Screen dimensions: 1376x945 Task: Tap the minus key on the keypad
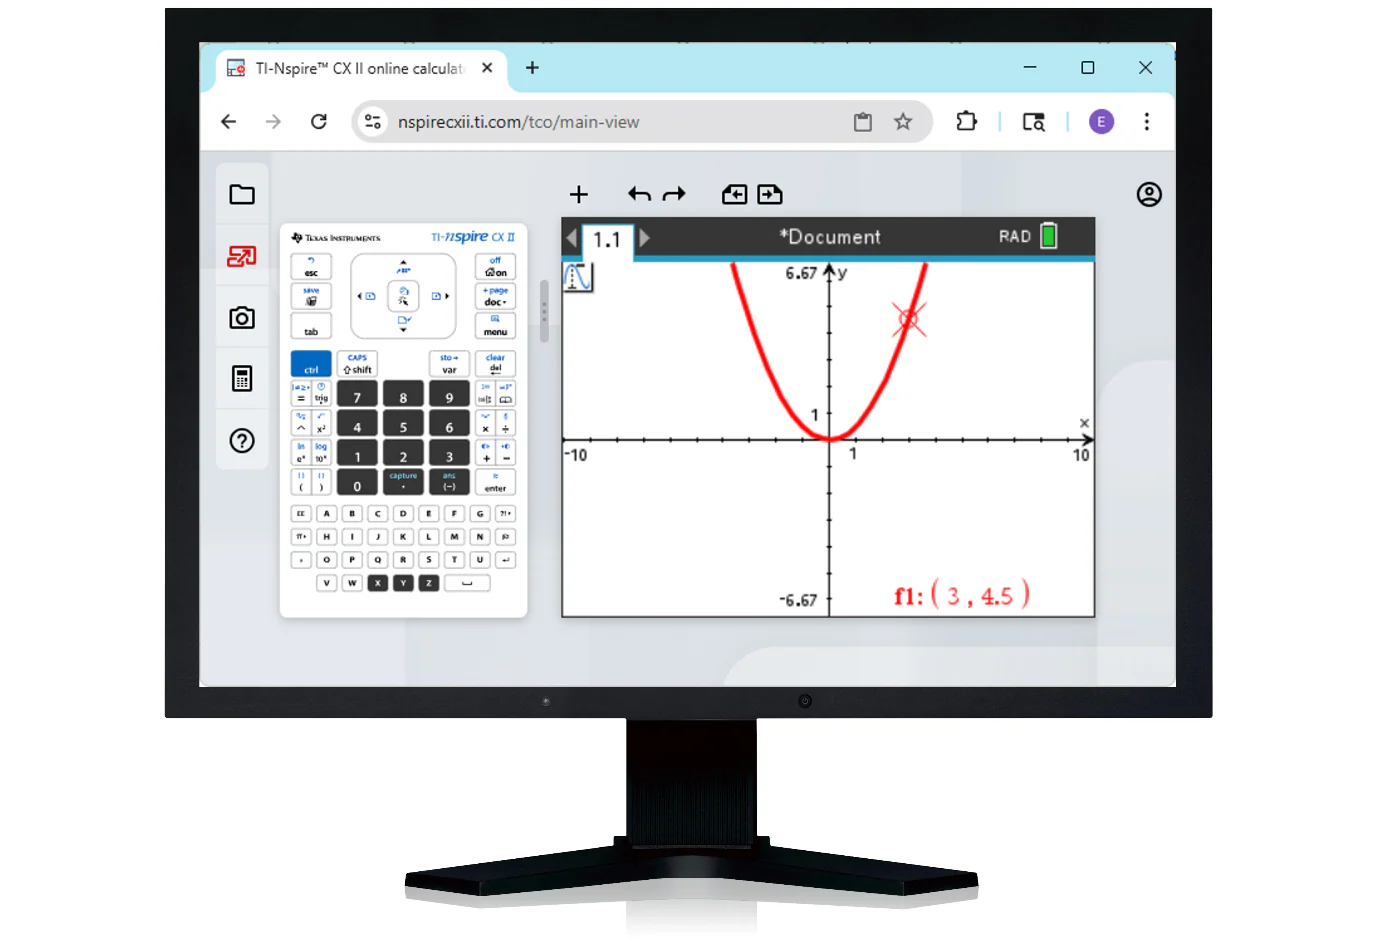point(506,453)
